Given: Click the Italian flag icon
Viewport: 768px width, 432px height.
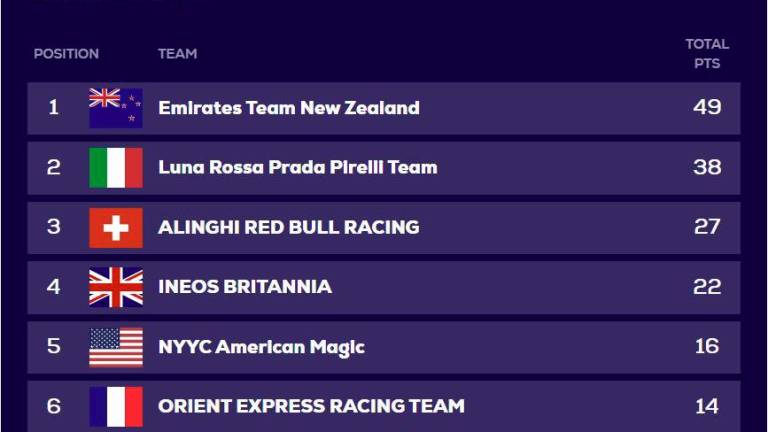Looking at the screenshot, I should (x=116, y=168).
